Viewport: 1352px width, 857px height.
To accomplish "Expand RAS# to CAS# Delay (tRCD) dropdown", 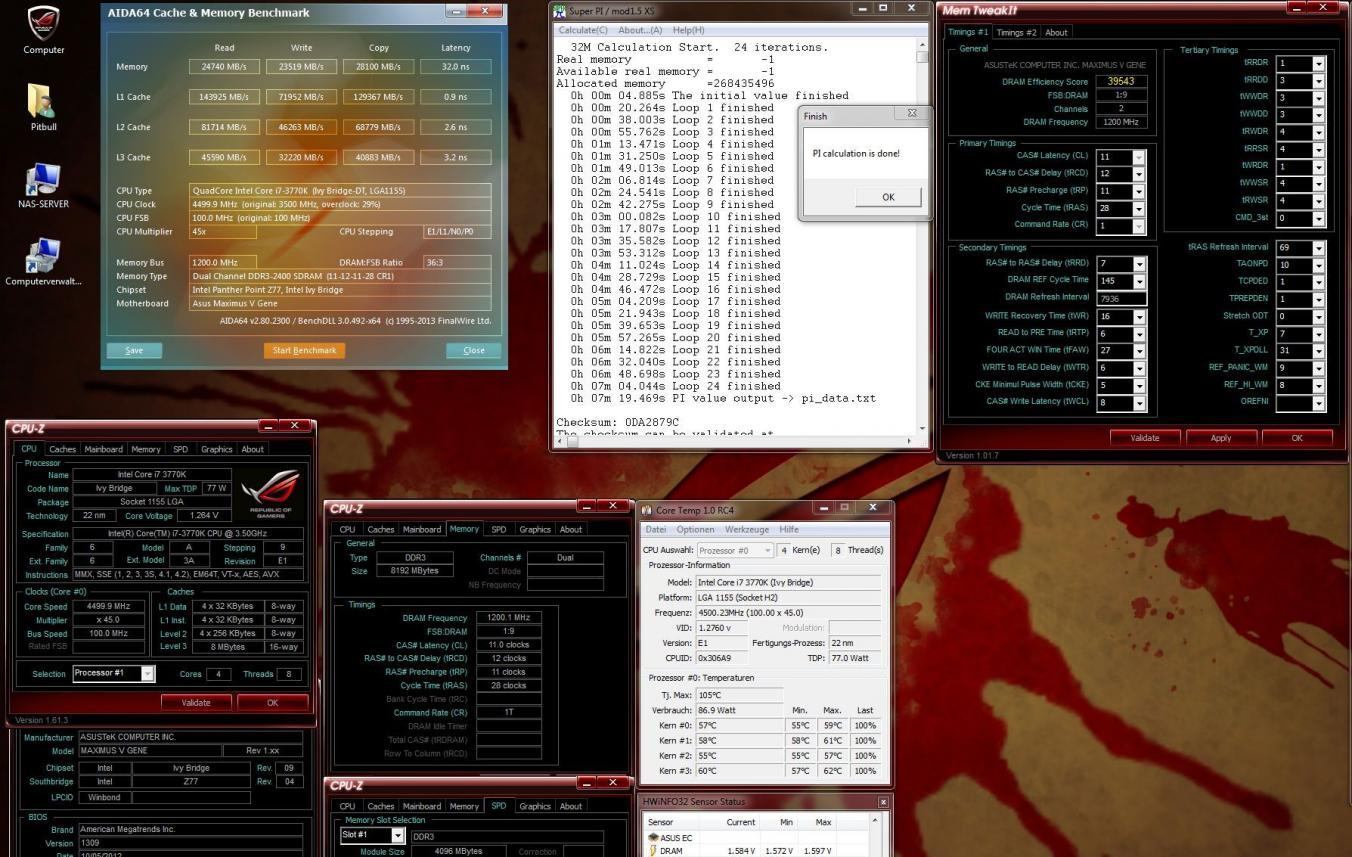I will pyautogui.click(x=1138, y=174).
